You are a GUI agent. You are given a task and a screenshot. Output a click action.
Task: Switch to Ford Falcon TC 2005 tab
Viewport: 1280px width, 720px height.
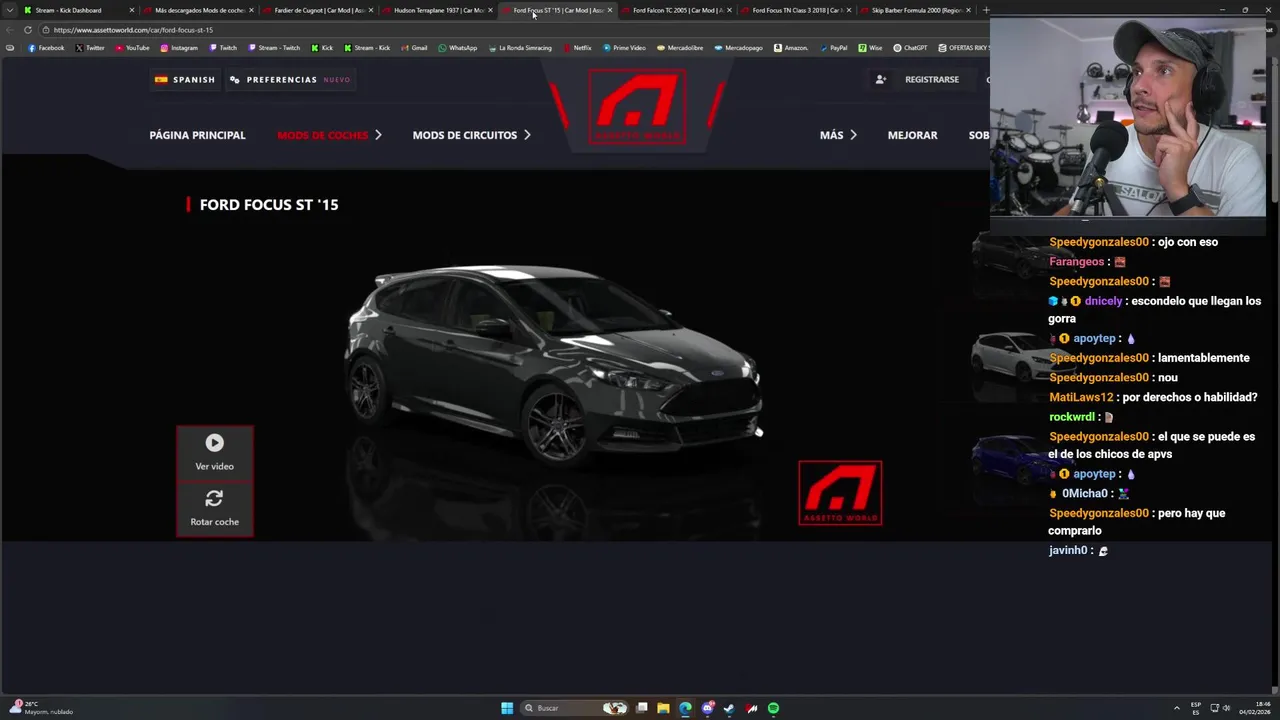pos(676,10)
